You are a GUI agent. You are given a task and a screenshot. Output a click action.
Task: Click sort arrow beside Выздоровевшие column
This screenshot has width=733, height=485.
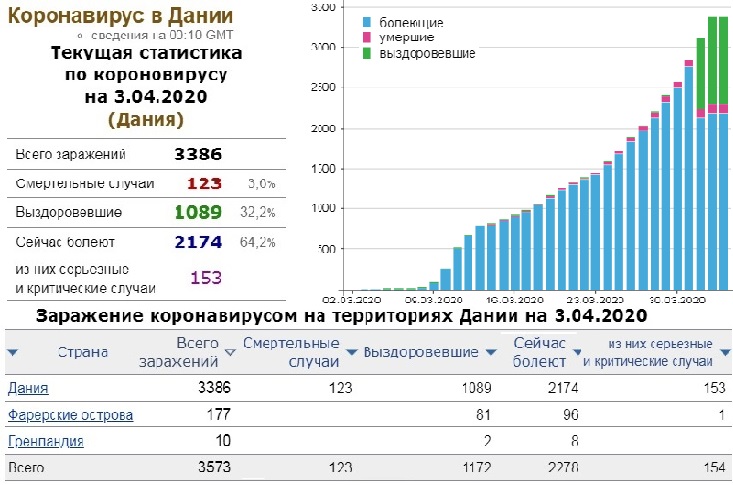point(491,352)
